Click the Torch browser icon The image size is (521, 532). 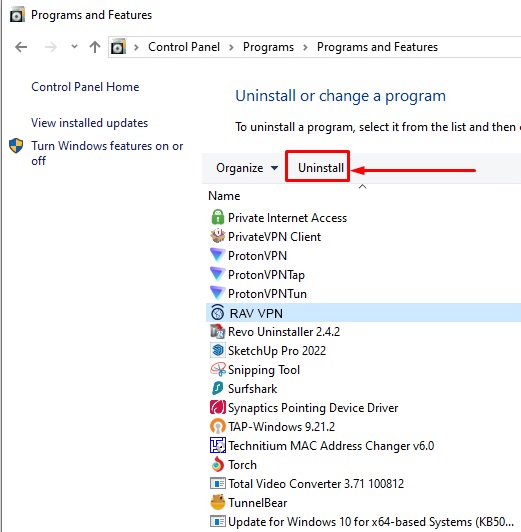[217, 464]
